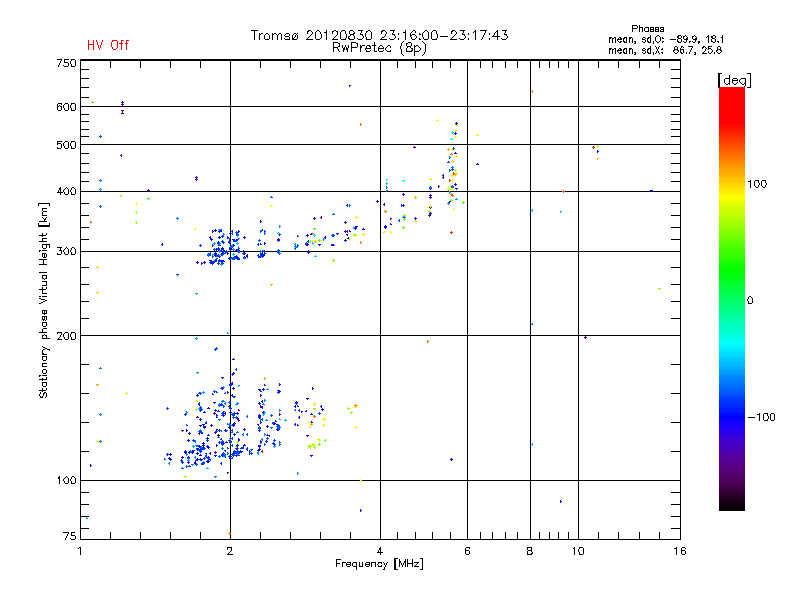
Task: Click the Stationary phase Virtual Height axis label
Action: coord(43,300)
